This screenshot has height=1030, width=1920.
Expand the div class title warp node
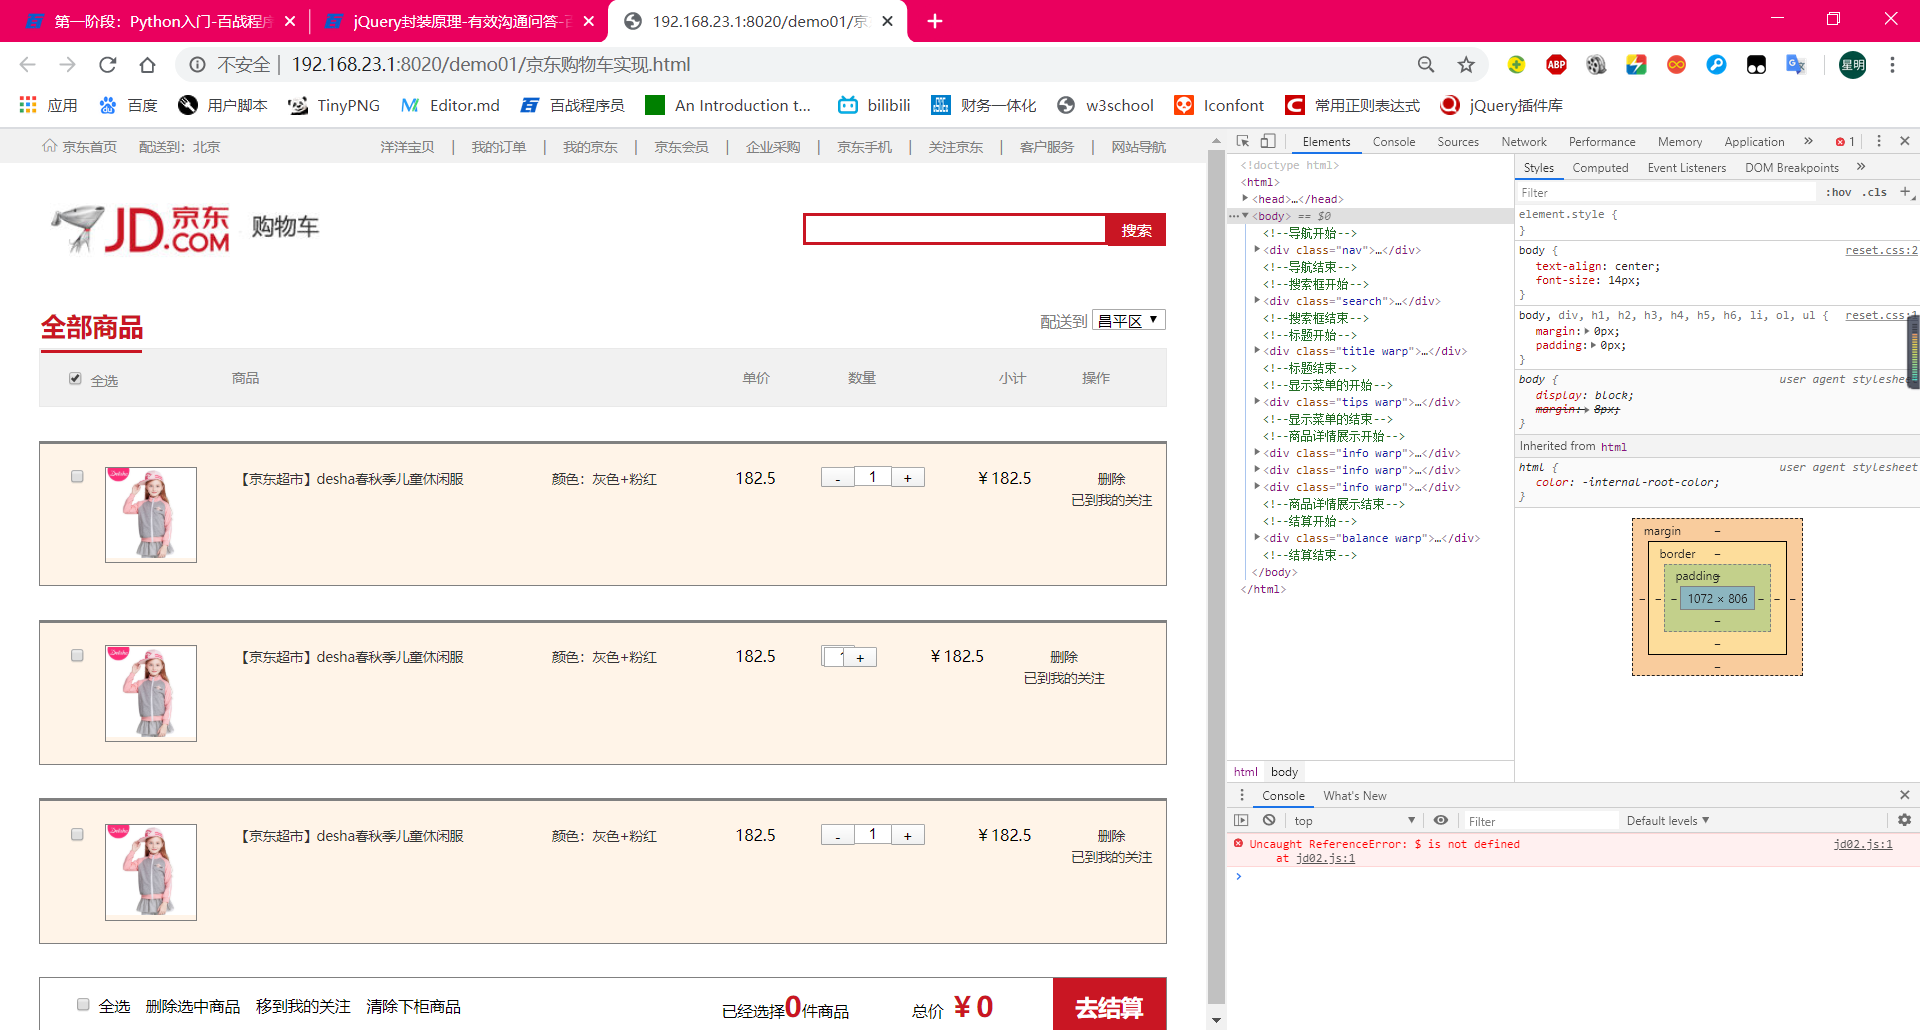tap(1257, 351)
